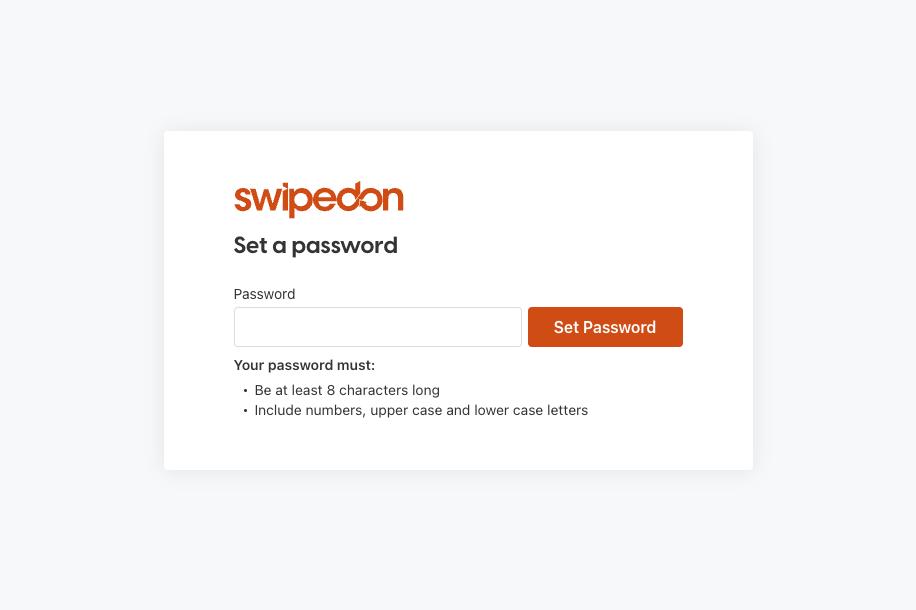916x610 pixels.
Task: Click the word 'must:' in bold text
Action: [x=355, y=365]
